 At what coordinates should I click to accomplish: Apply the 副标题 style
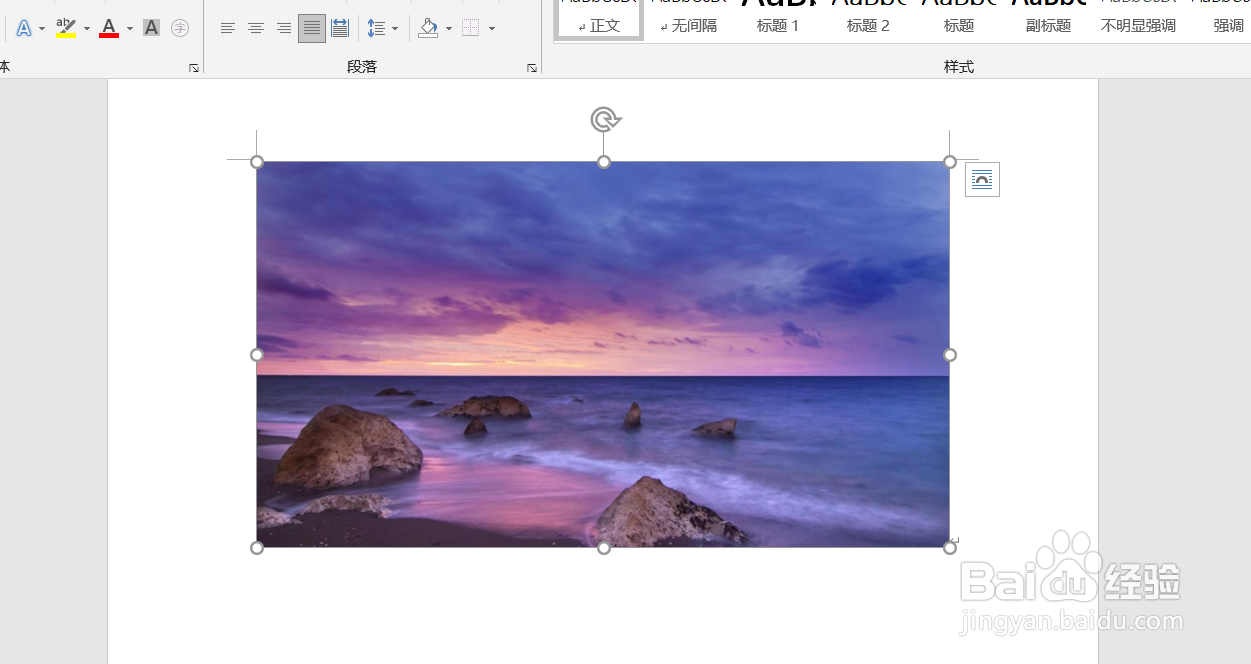coord(1048,19)
